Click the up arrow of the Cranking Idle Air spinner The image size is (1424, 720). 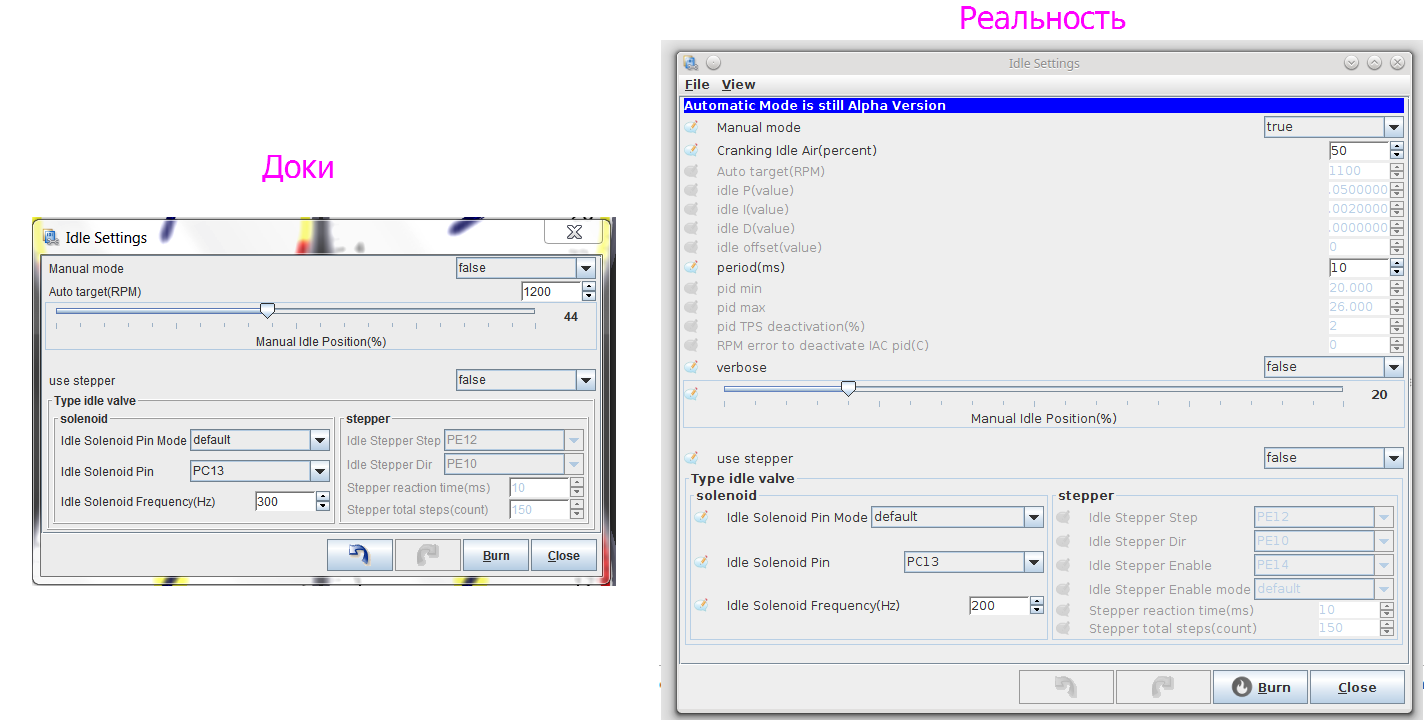tap(1396, 146)
